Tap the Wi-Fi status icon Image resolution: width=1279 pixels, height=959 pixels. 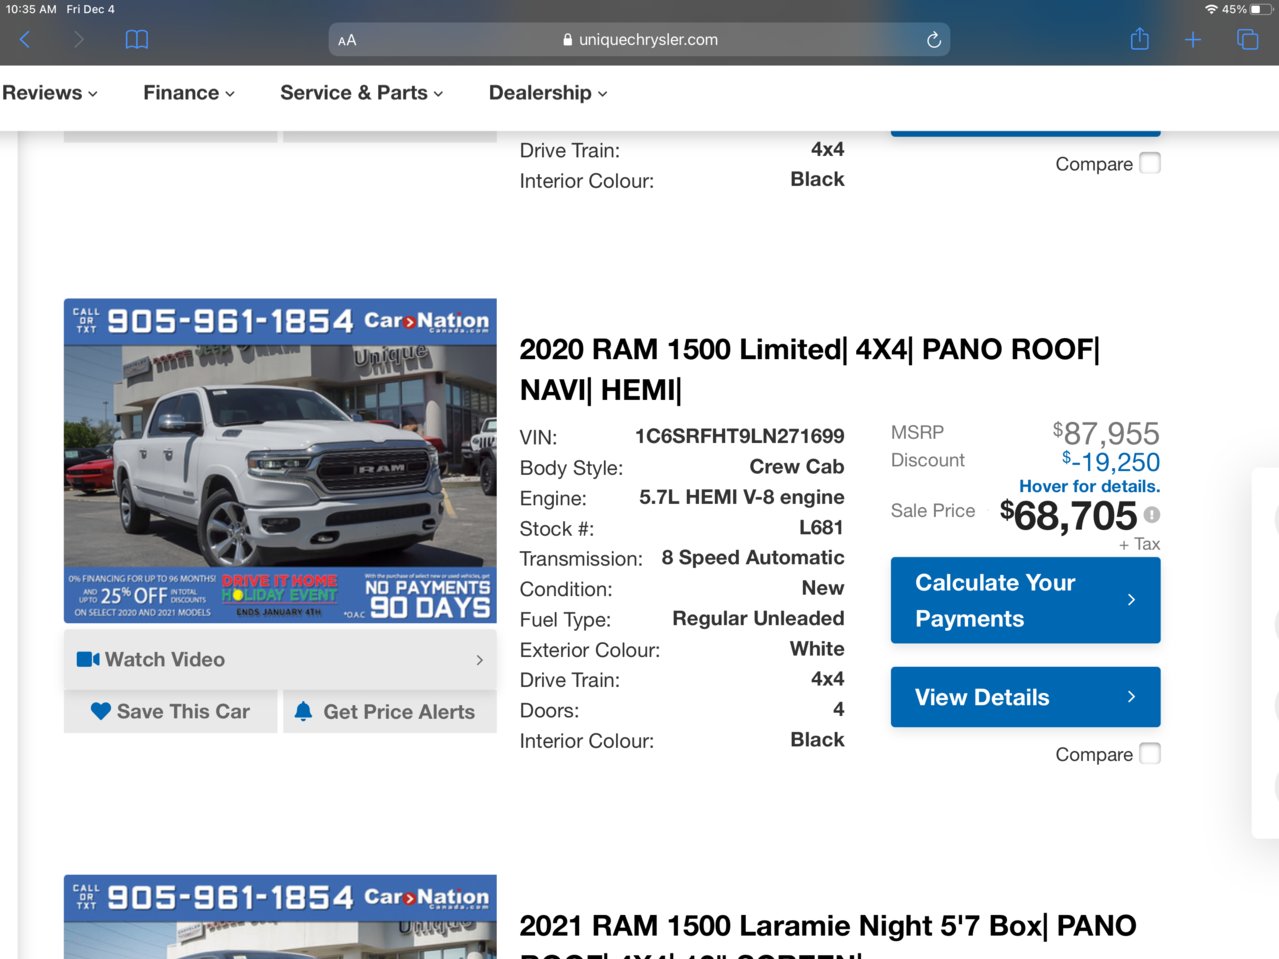click(x=1211, y=9)
